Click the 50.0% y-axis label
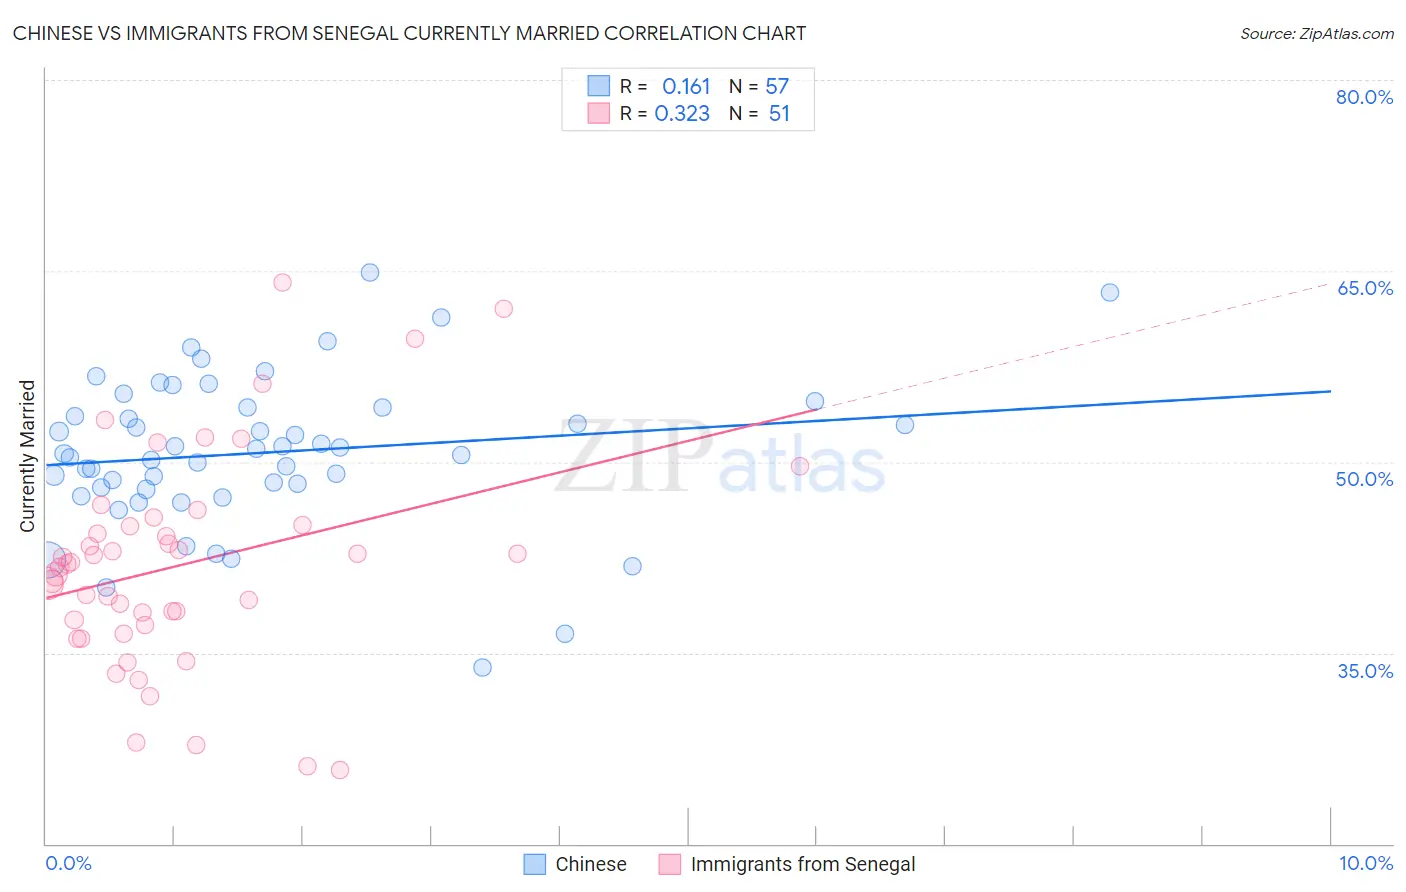This screenshot has width=1406, height=892. pyautogui.click(x=1364, y=479)
